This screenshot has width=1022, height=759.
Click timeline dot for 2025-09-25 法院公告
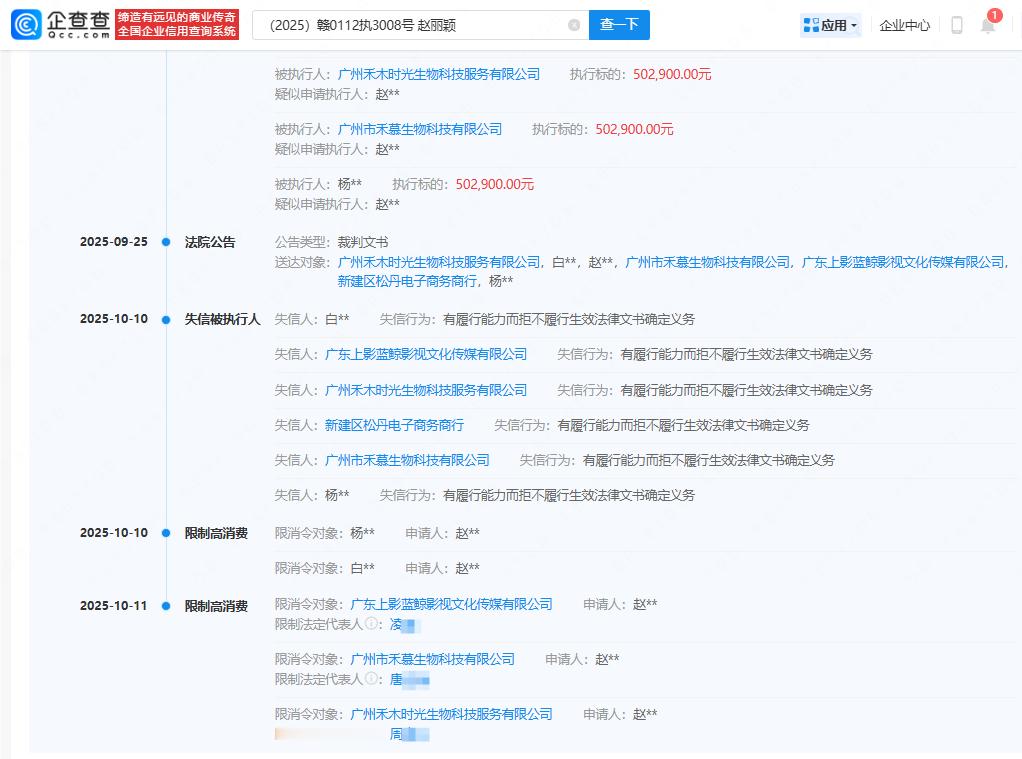coord(166,242)
